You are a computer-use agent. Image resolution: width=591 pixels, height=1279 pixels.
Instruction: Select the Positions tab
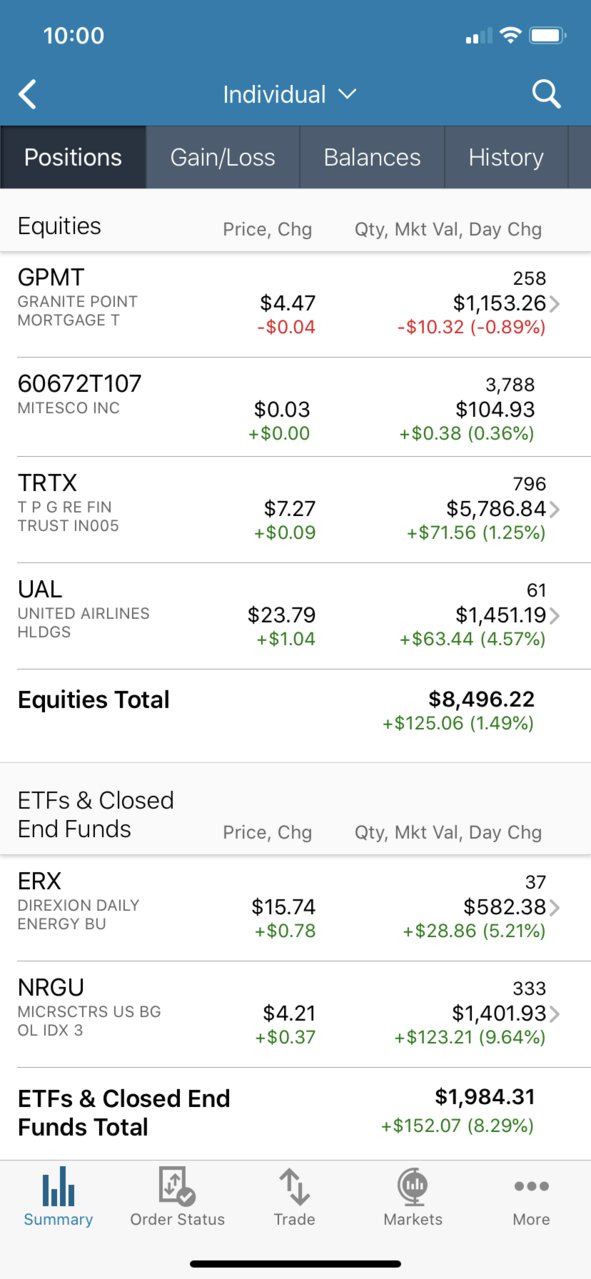coord(73,157)
